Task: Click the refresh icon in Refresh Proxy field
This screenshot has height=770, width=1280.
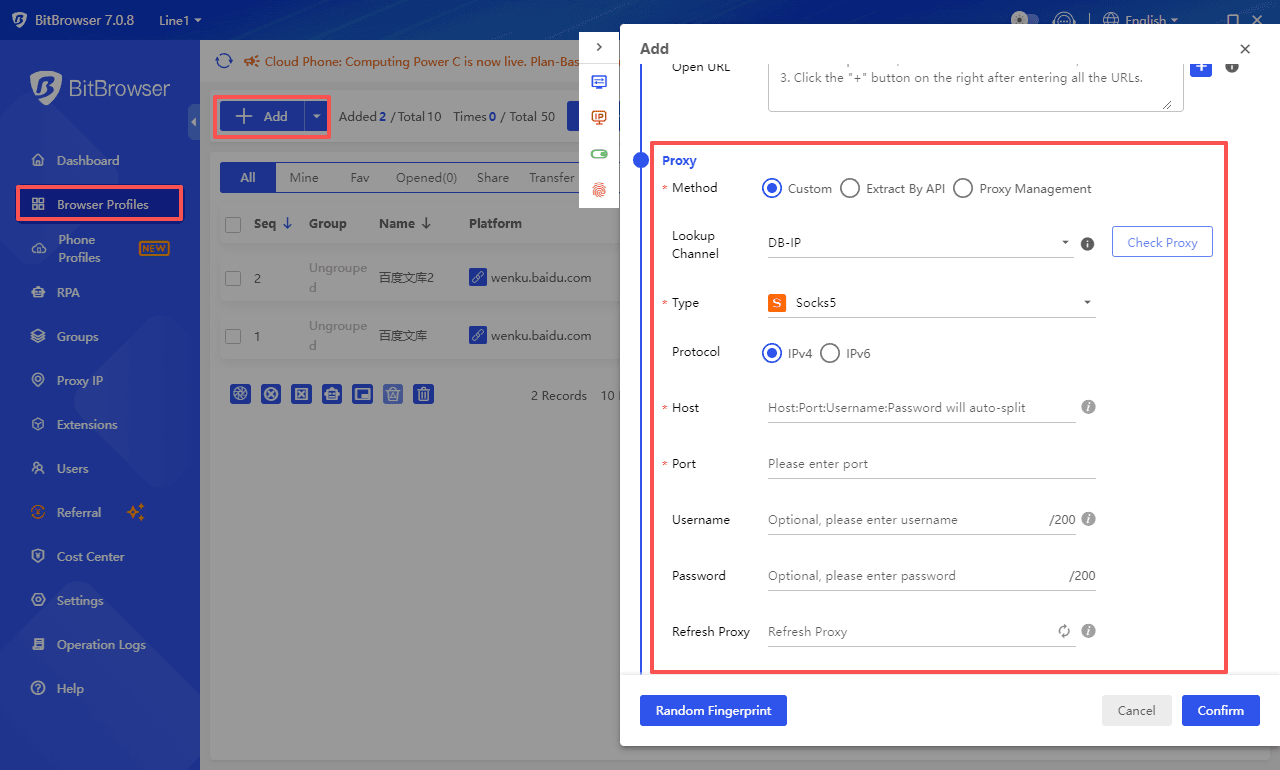Action: [x=1064, y=632]
